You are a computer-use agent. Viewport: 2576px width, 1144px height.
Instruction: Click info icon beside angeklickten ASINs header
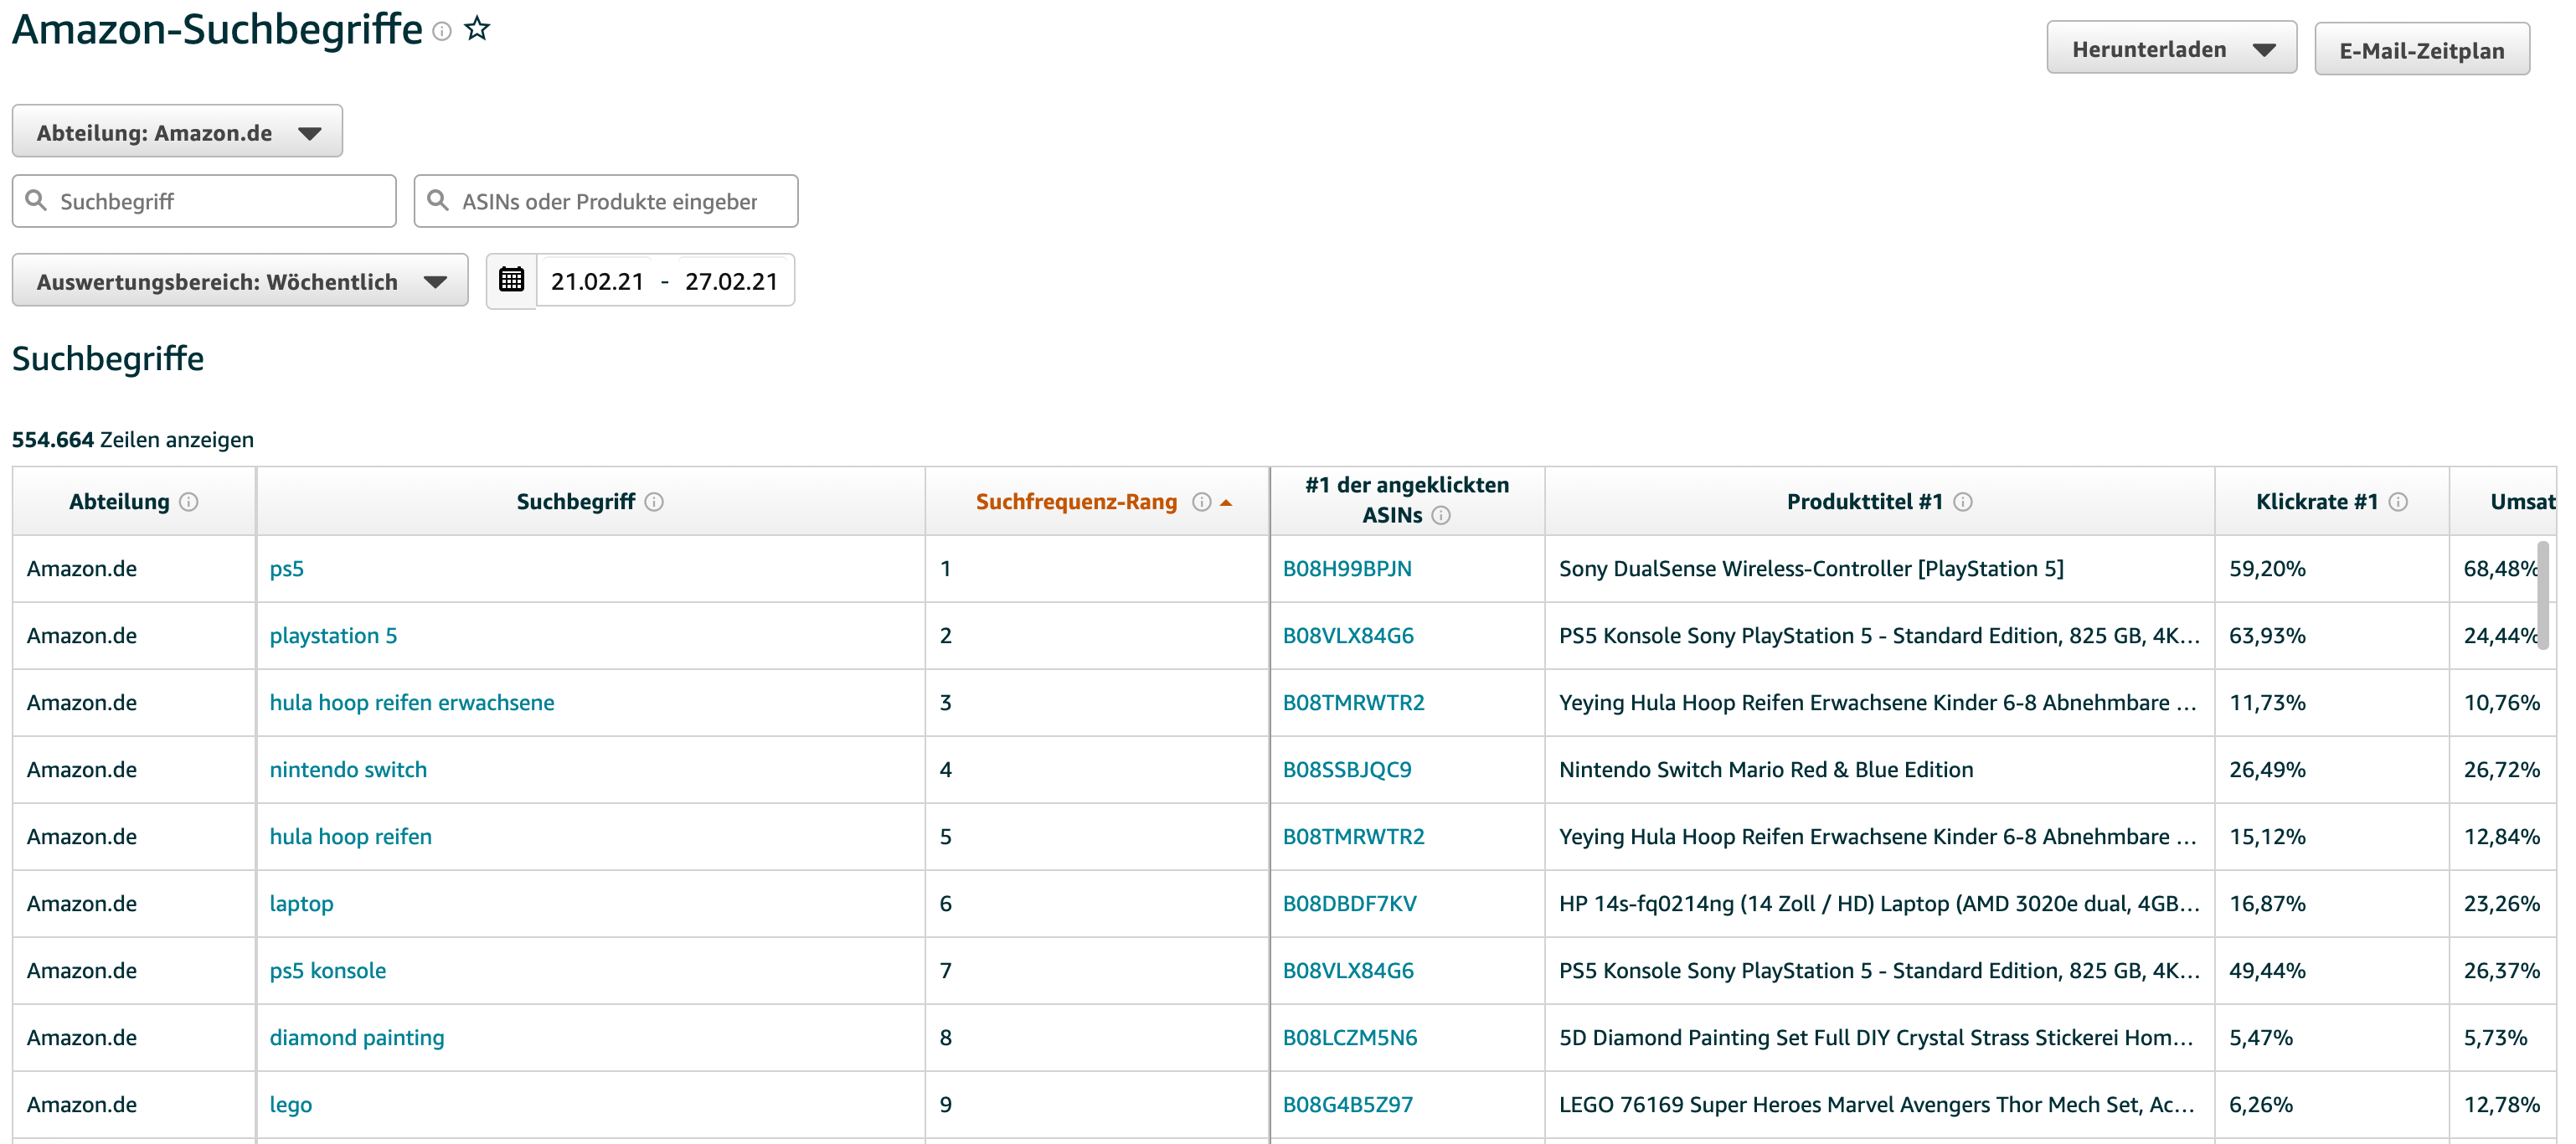pos(1441,516)
